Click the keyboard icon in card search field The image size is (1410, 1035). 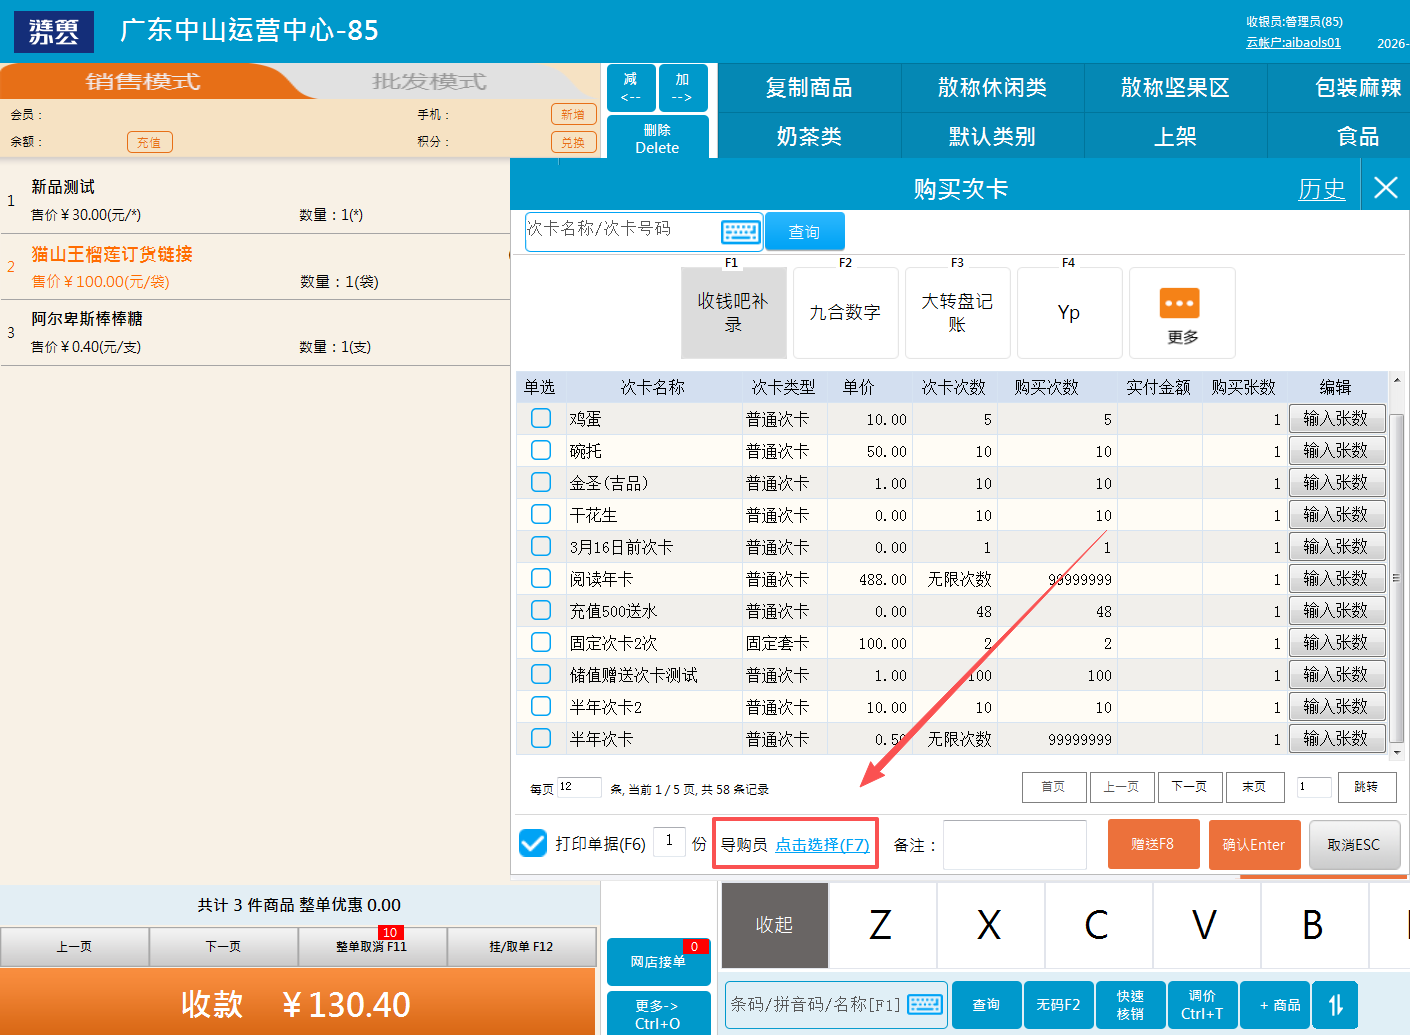point(740,232)
